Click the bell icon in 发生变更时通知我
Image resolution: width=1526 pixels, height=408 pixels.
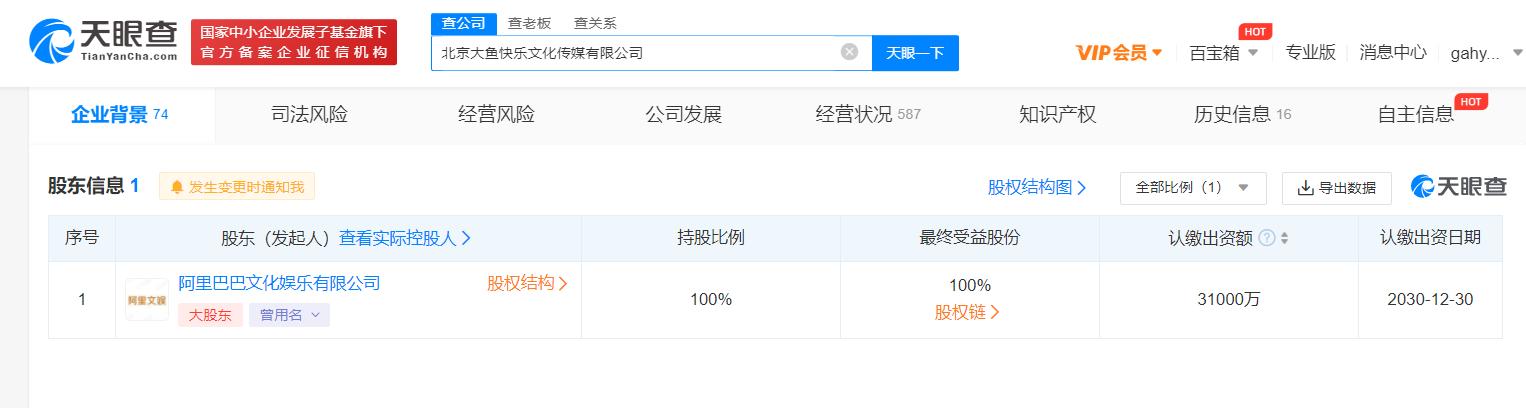(177, 187)
